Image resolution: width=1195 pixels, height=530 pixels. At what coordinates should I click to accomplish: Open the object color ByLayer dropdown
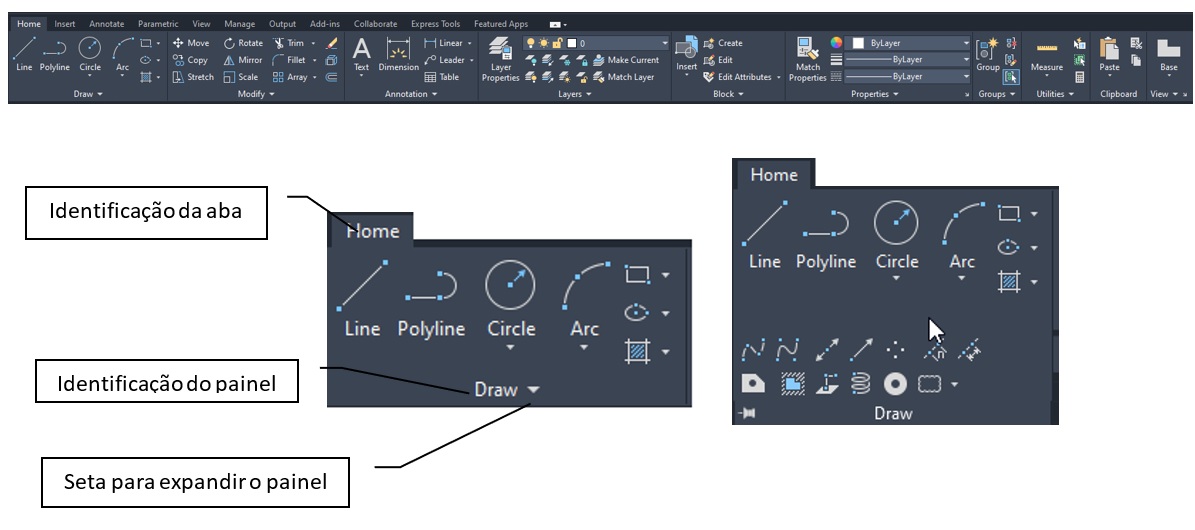coord(909,43)
